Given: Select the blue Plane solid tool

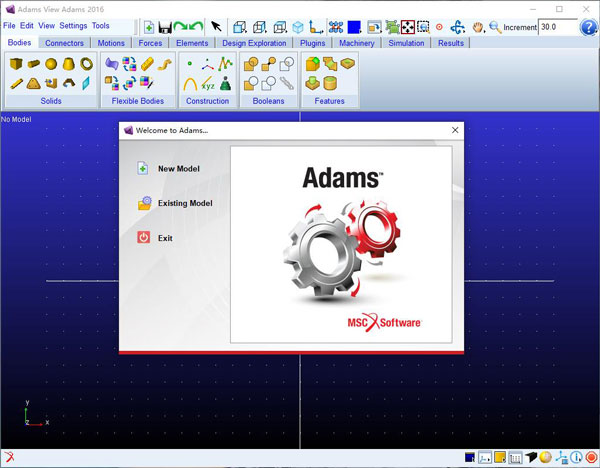Looking at the screenshot, I should click(86, 83).
